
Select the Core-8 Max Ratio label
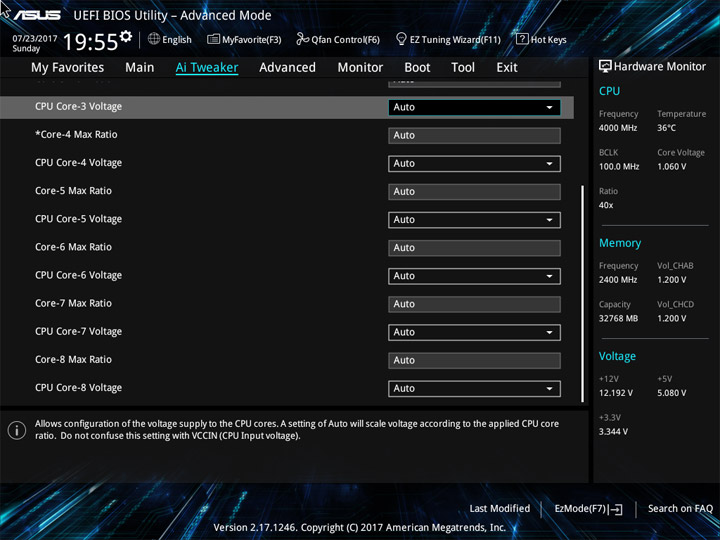coord(73,360)
